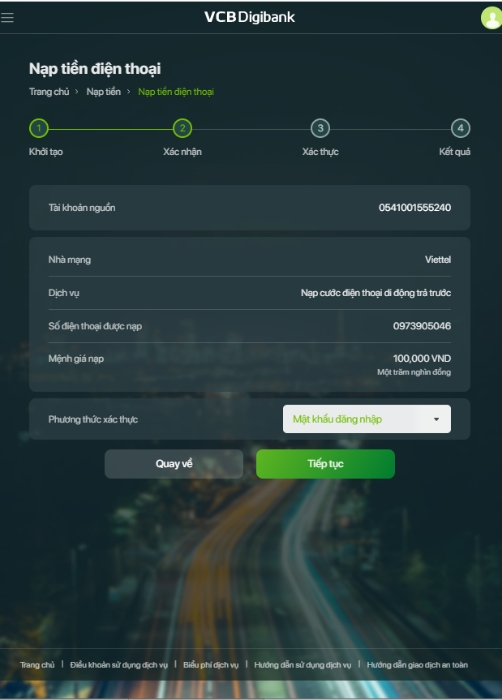
Task: Click step 4 Kết quả circle
Action: point(460,129)
